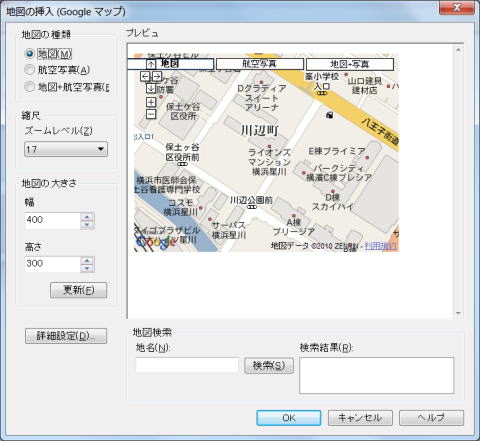Click the 高さ height input field
Viewport: 480px width, 441px height.
tap(53, 264)
